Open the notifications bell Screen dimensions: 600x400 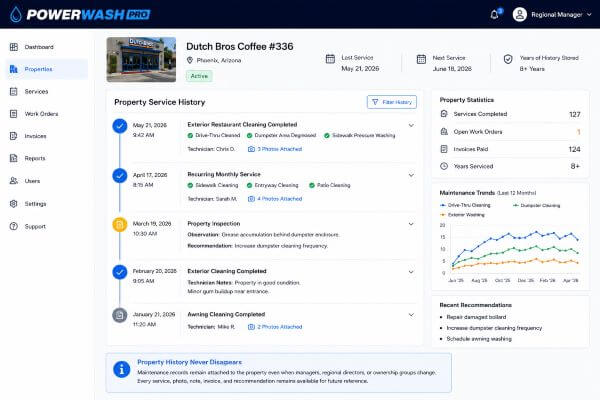[x=494, y=15]
